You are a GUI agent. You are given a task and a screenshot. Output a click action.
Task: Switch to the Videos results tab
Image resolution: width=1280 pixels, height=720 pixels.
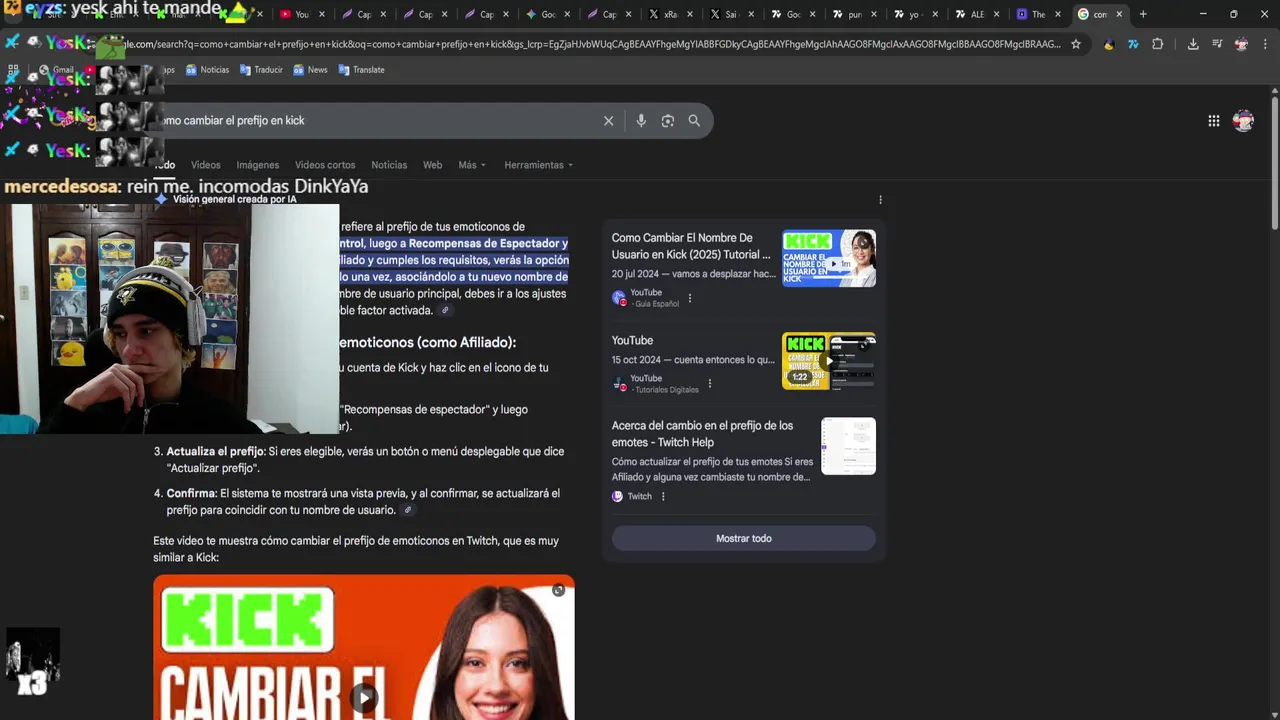(205, 165)
